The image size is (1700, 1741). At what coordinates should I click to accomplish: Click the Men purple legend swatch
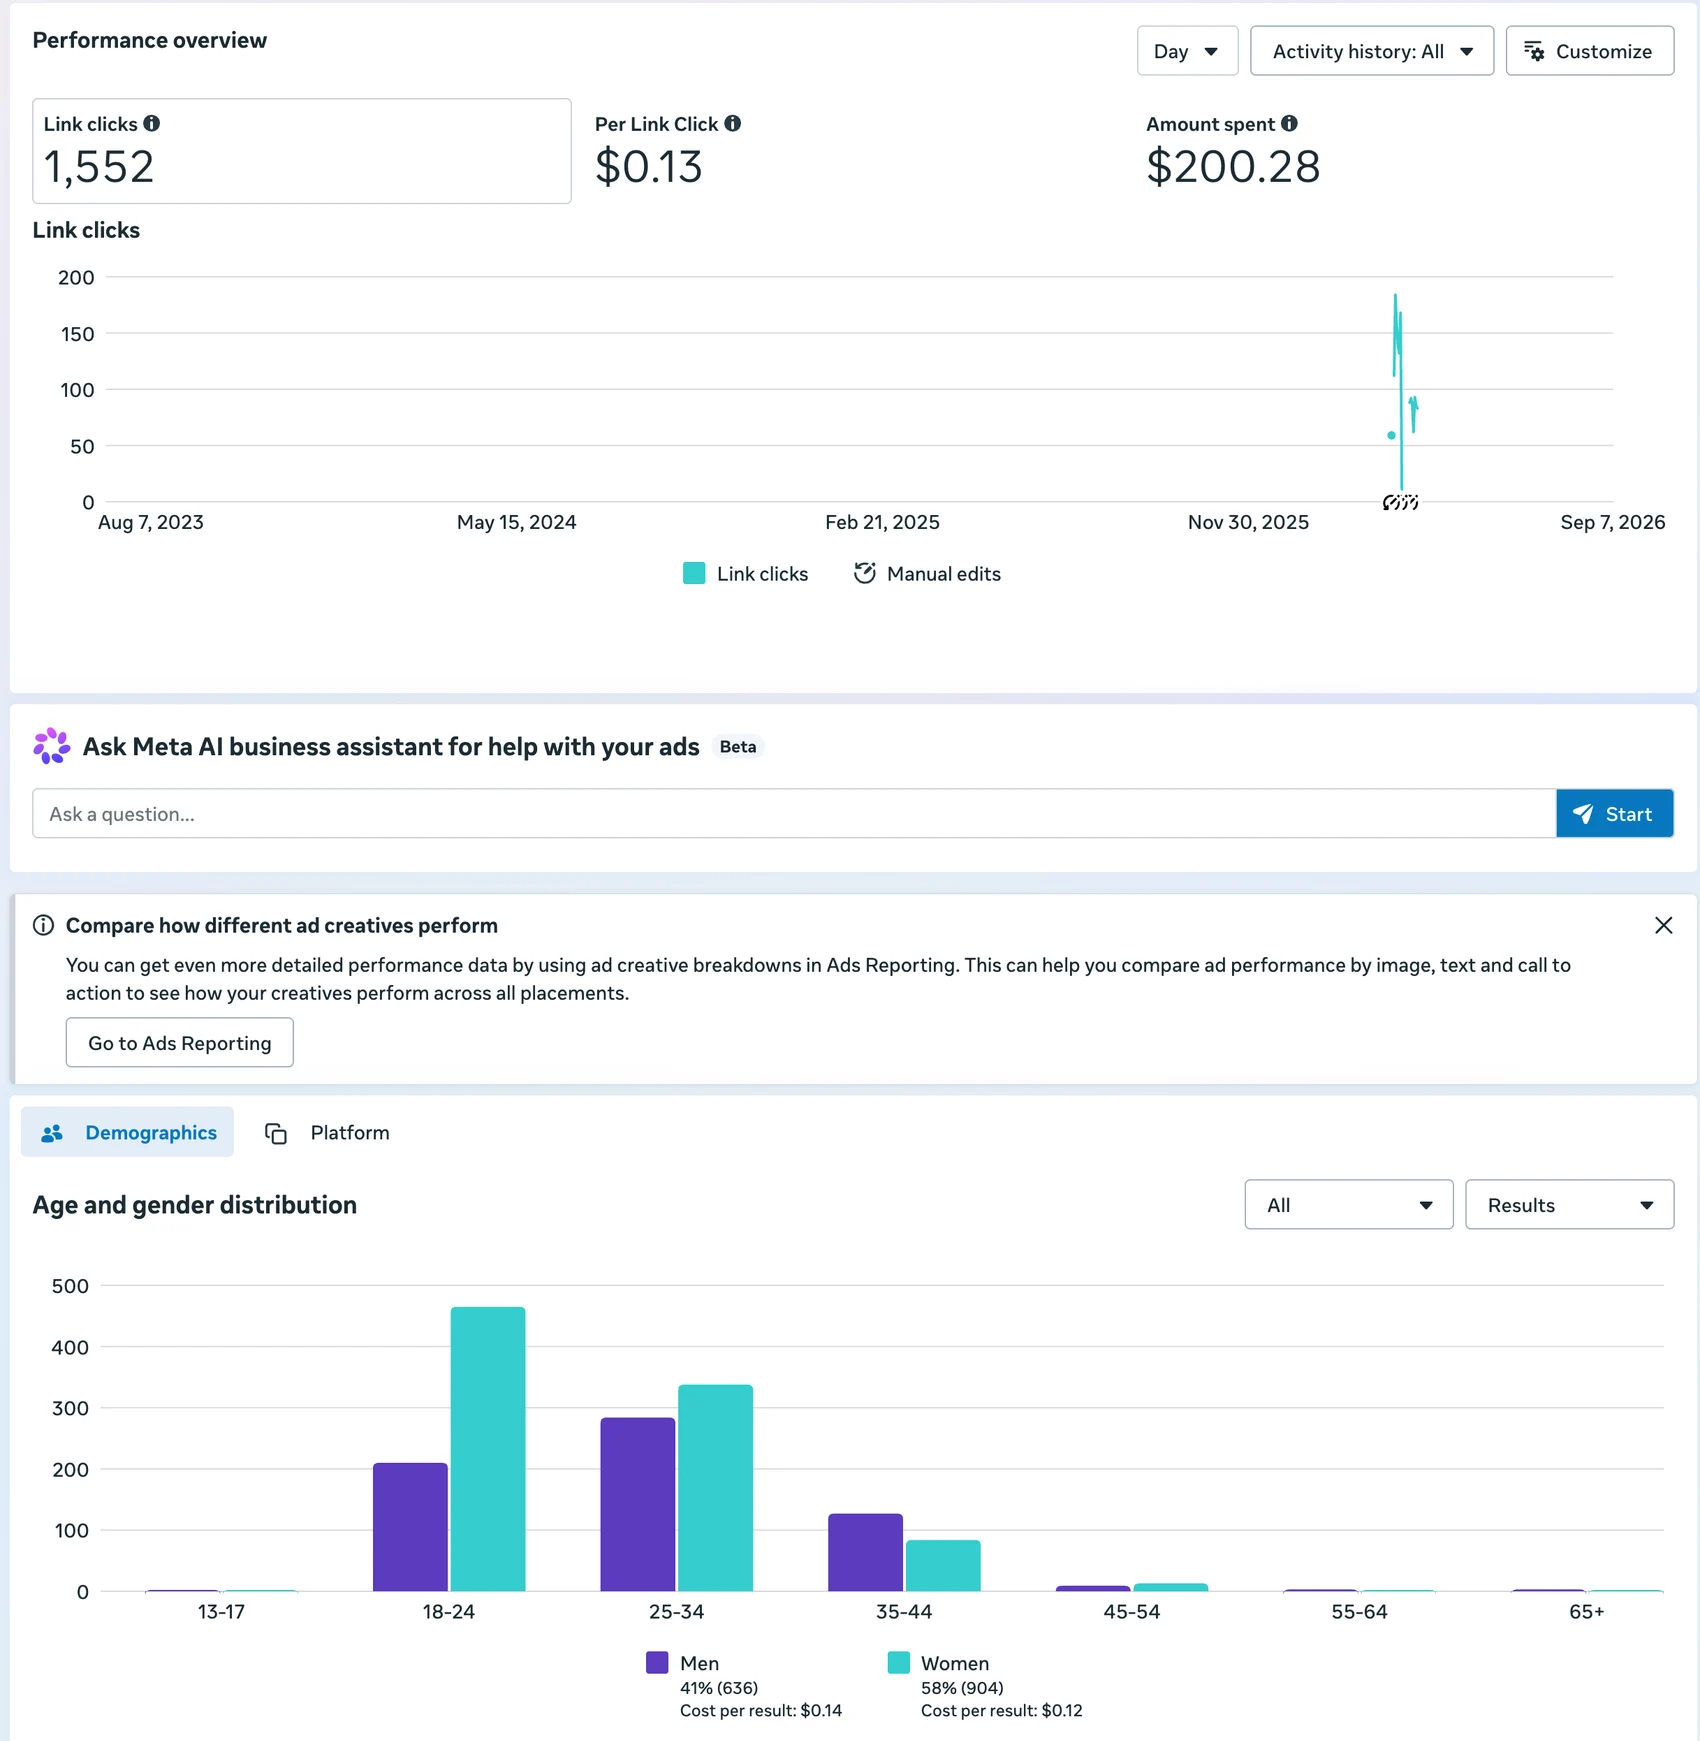click(657, 1662)
